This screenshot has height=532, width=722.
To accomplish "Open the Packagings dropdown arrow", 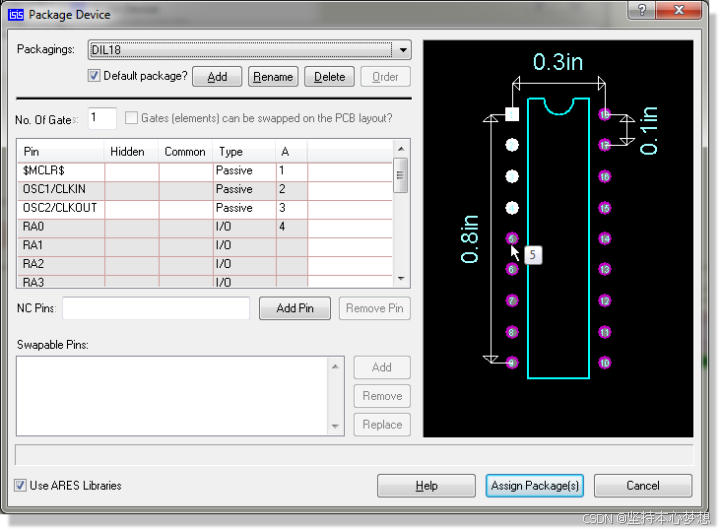I will tap(403, 50).
